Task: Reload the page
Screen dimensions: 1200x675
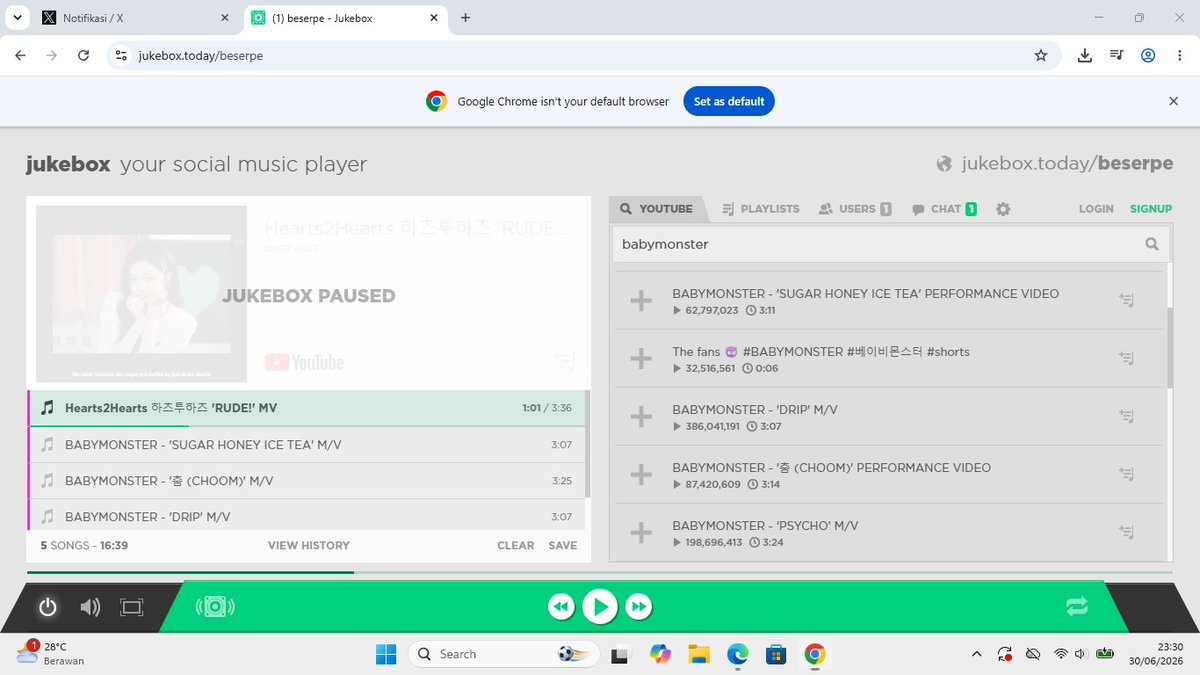Action: [x=83, y=56]
